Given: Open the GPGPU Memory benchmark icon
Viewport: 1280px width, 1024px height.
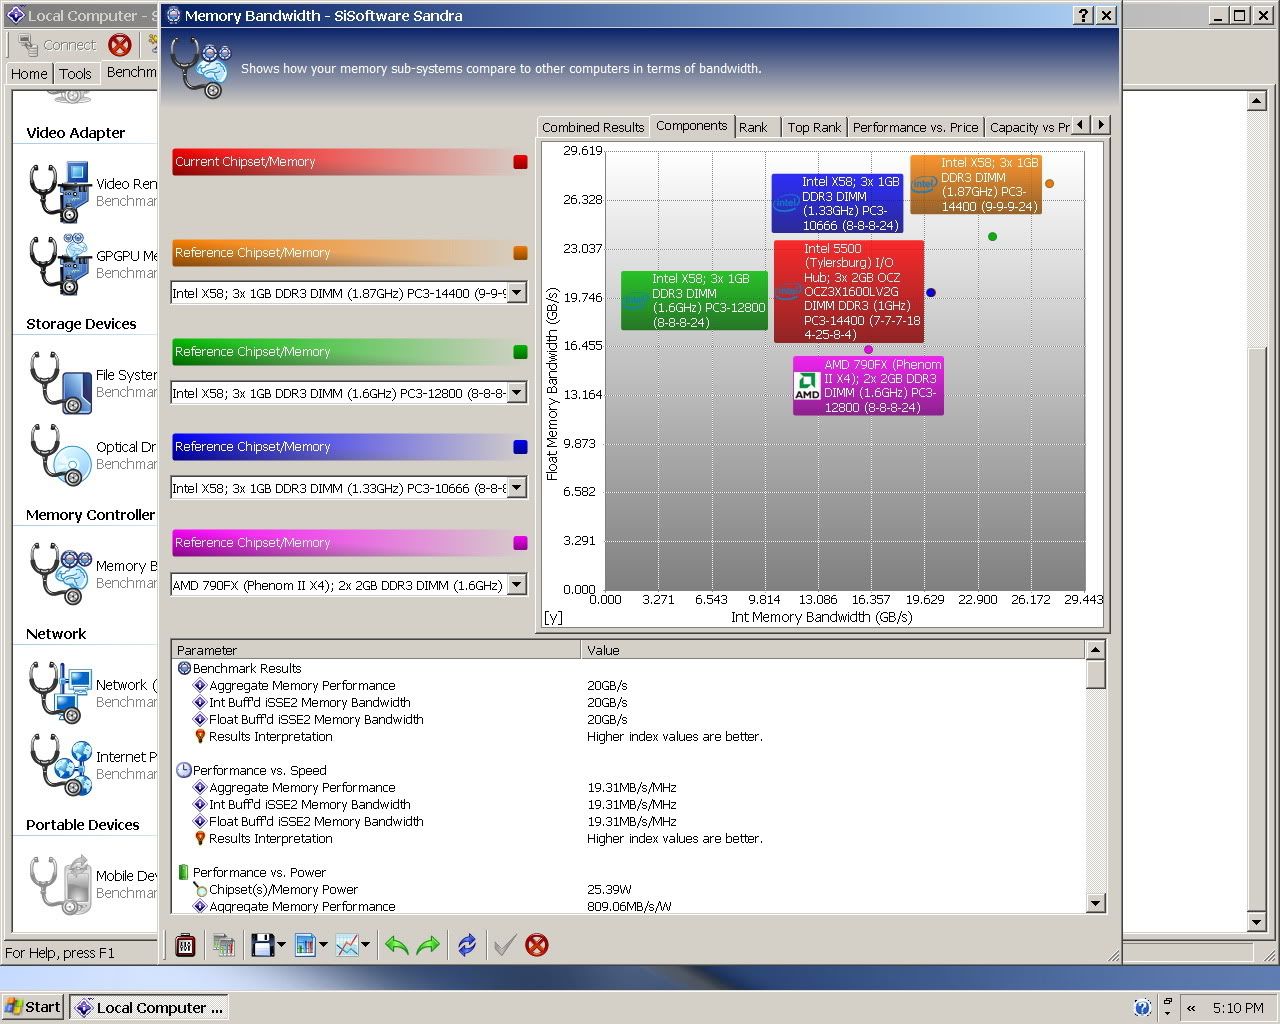Looking at the screenshot, I should tap(59, 263).
